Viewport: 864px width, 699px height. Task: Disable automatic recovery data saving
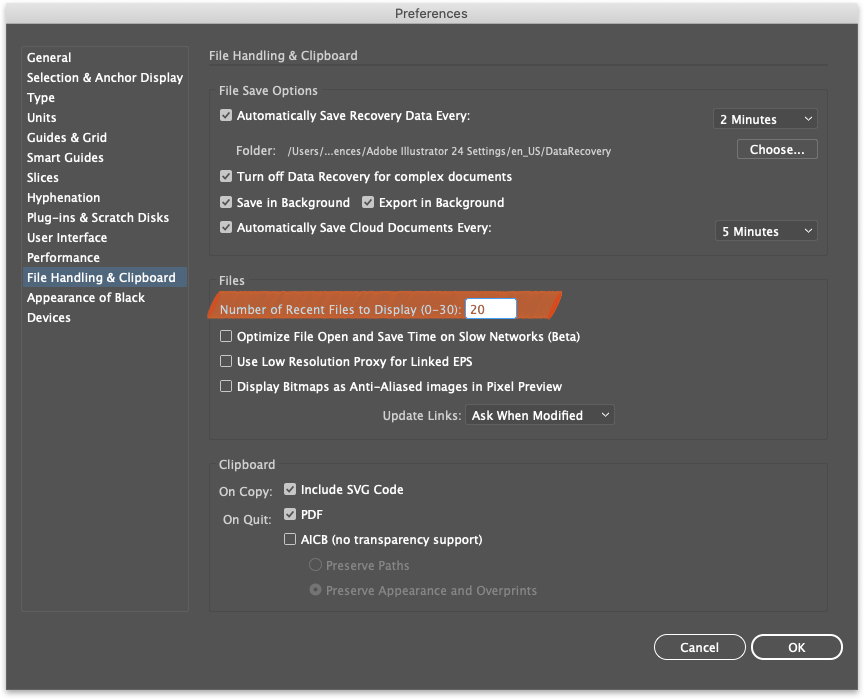point(225,115)
